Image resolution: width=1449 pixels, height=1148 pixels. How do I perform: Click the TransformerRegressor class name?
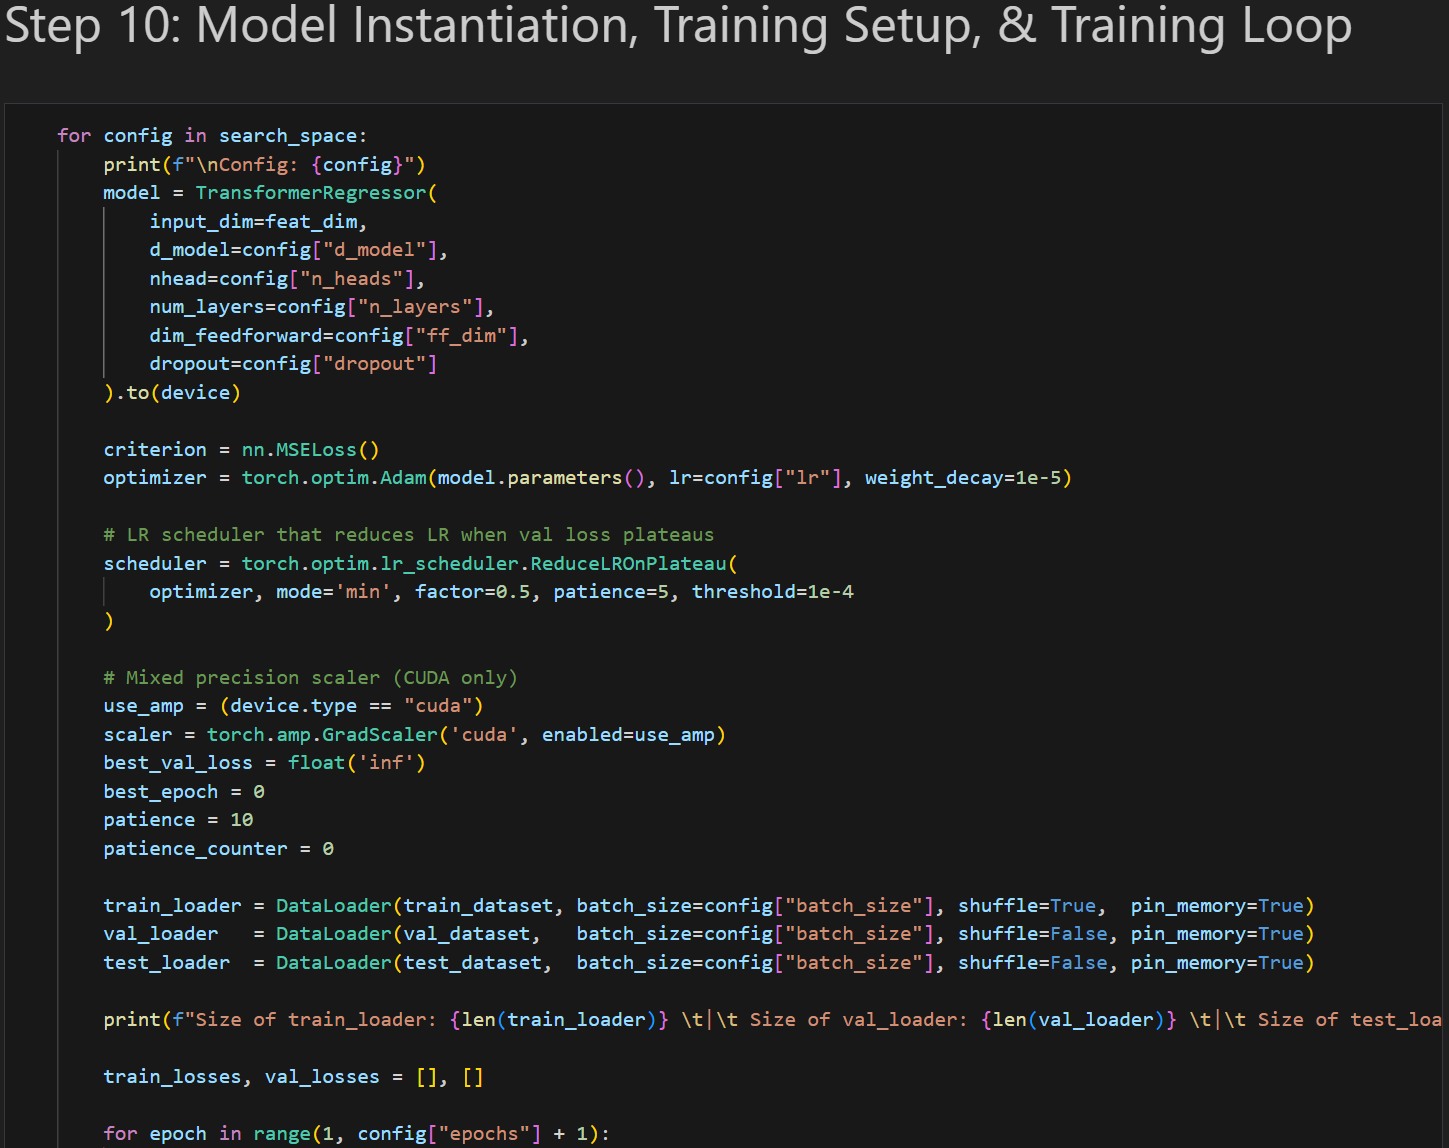310,193
